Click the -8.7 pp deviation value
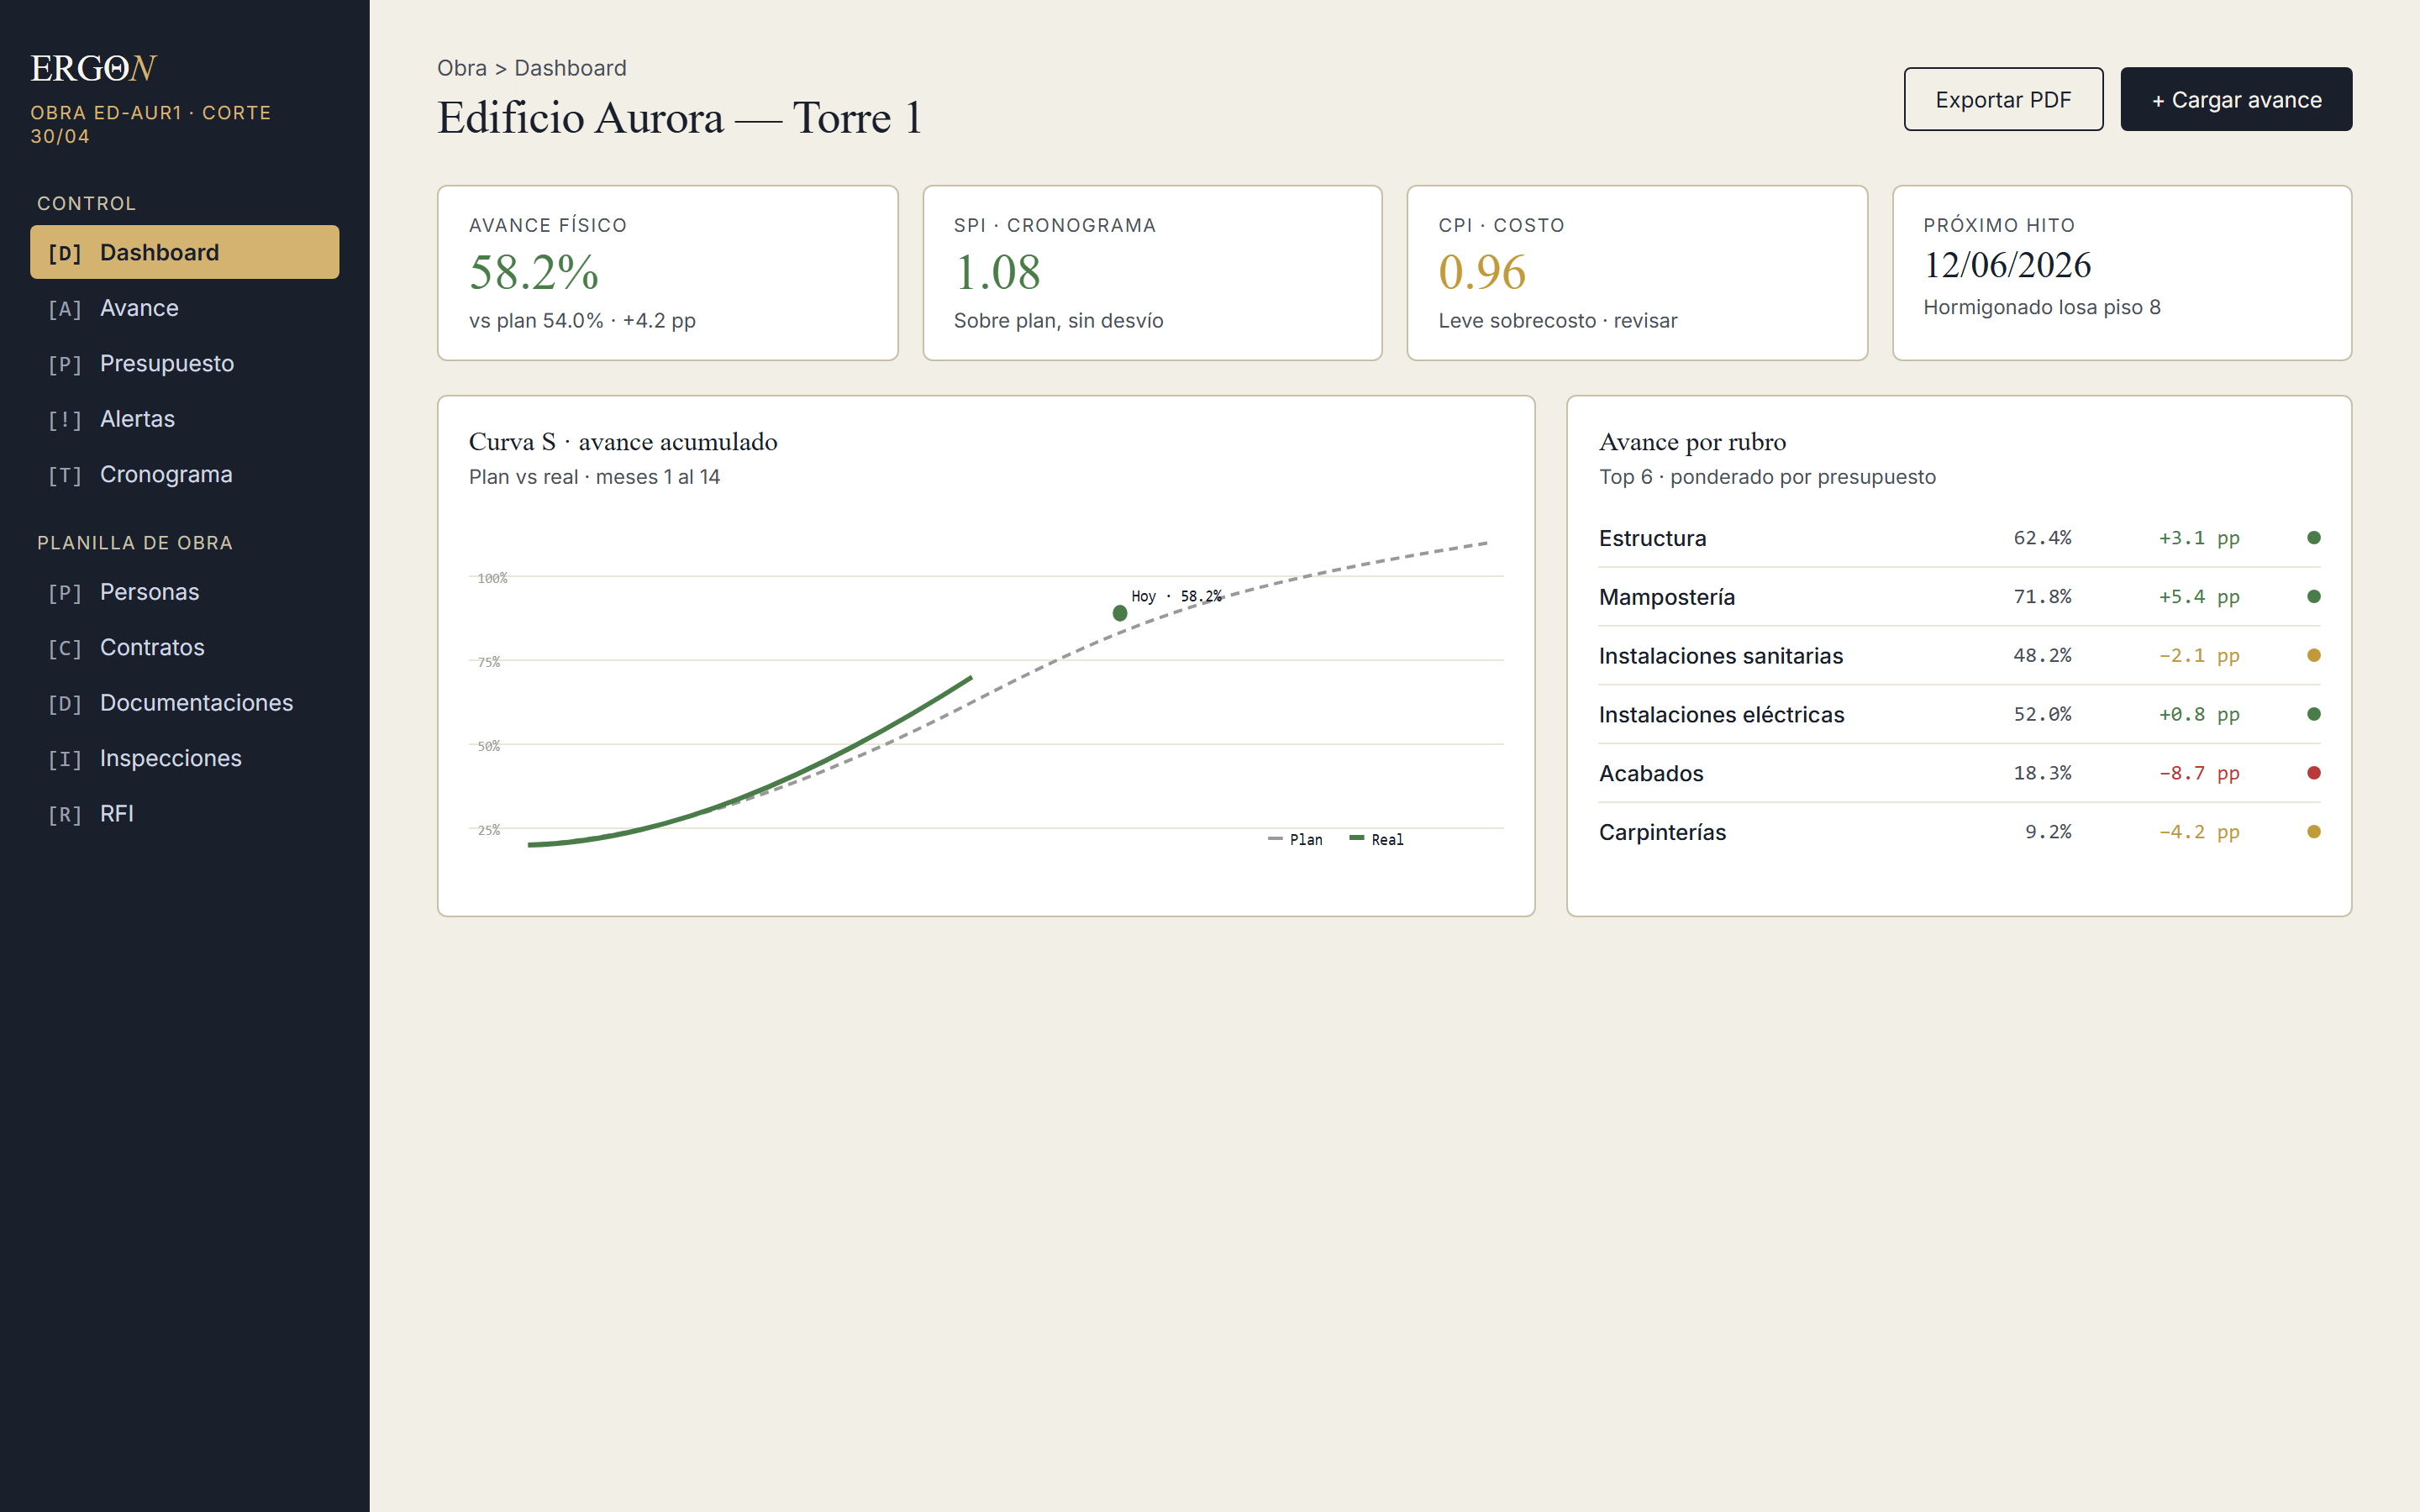Viewport: 2420px width, 1512px height. [2199, 773]
